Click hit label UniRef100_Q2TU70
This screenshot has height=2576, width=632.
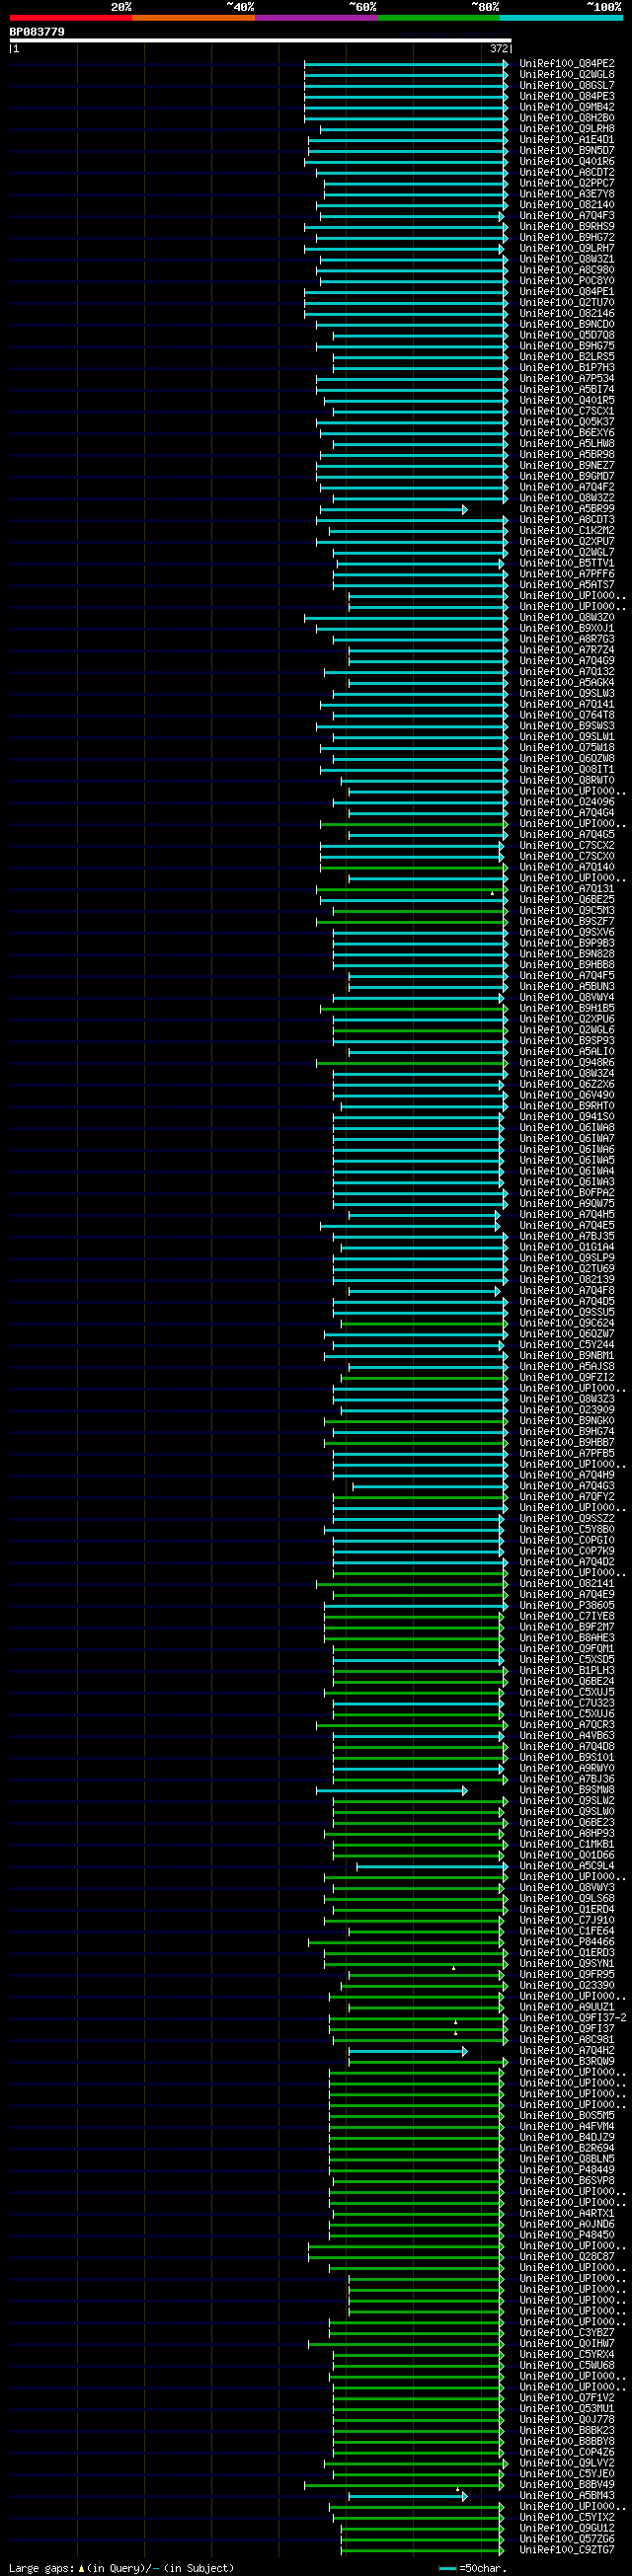click(567, 303)
